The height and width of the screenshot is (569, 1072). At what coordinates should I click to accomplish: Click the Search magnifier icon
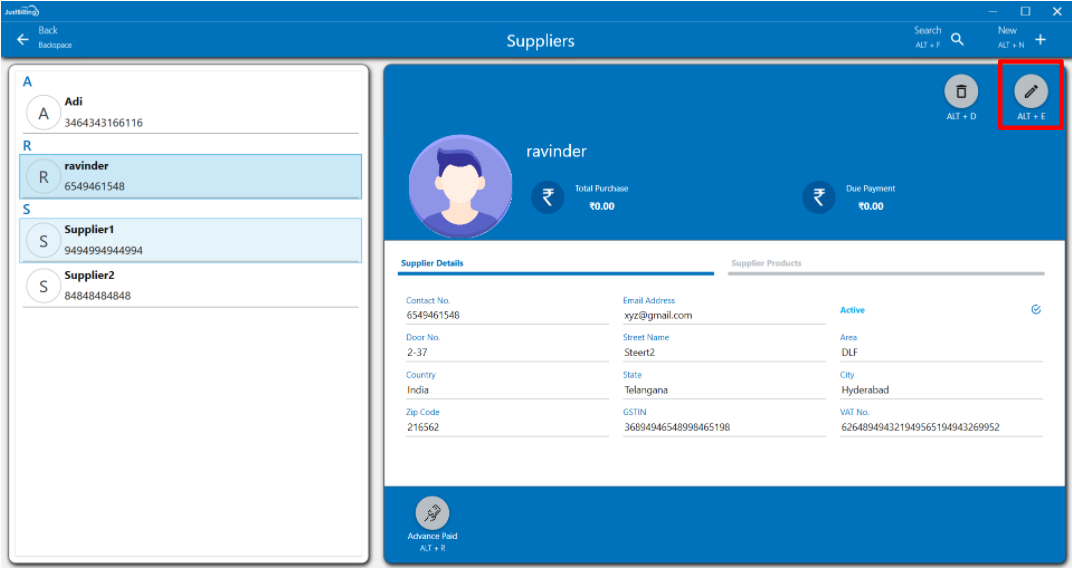(957, 39)
